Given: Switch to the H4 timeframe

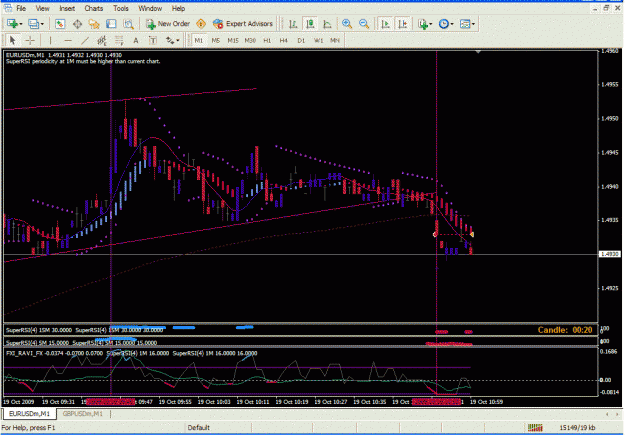Looking at the screenshot, I should pyautogui.click(x=283, y=40).
